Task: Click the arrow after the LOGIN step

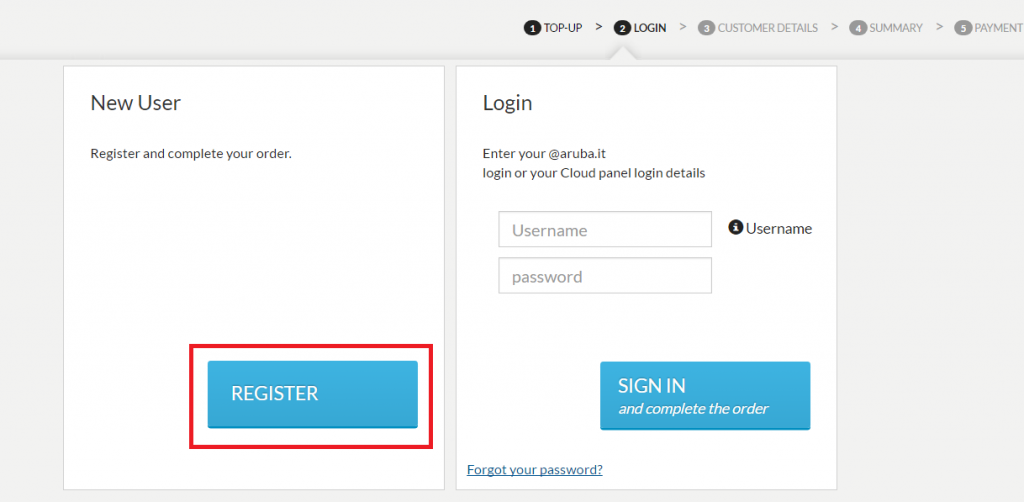Action: 683,27
